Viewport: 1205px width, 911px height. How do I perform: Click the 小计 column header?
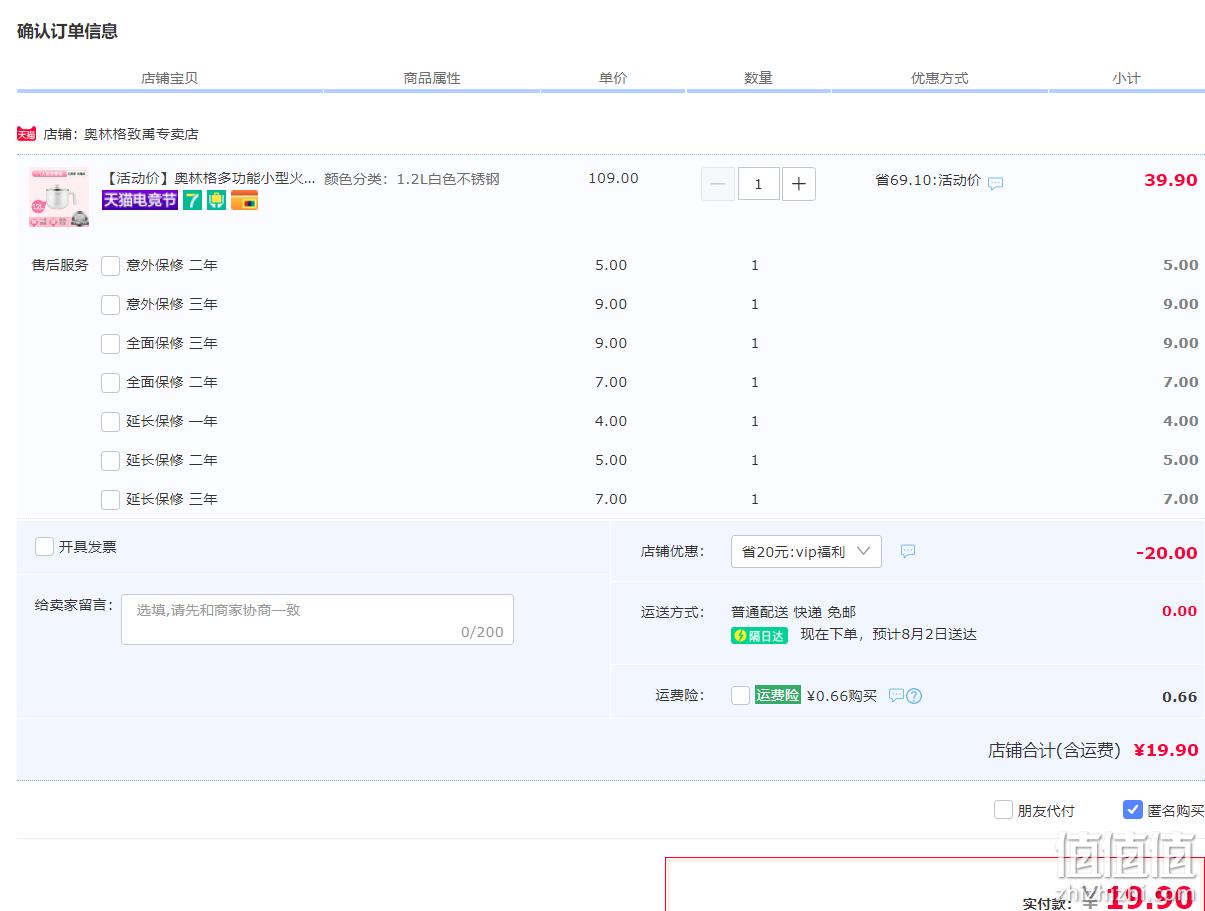[x=1126, y=78]
